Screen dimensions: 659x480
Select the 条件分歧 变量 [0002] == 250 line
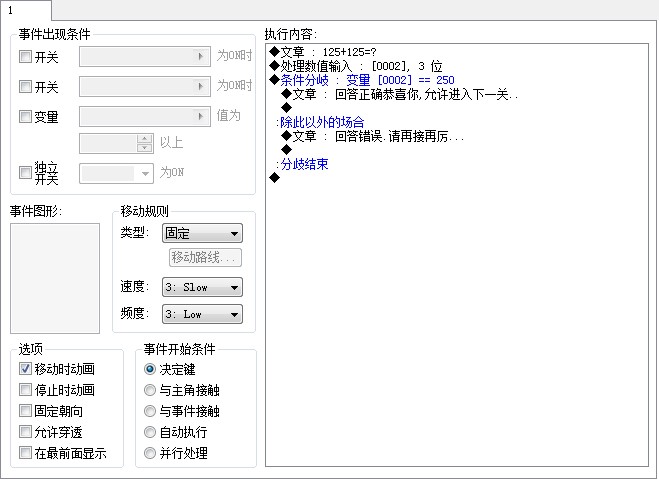[362, 80]
